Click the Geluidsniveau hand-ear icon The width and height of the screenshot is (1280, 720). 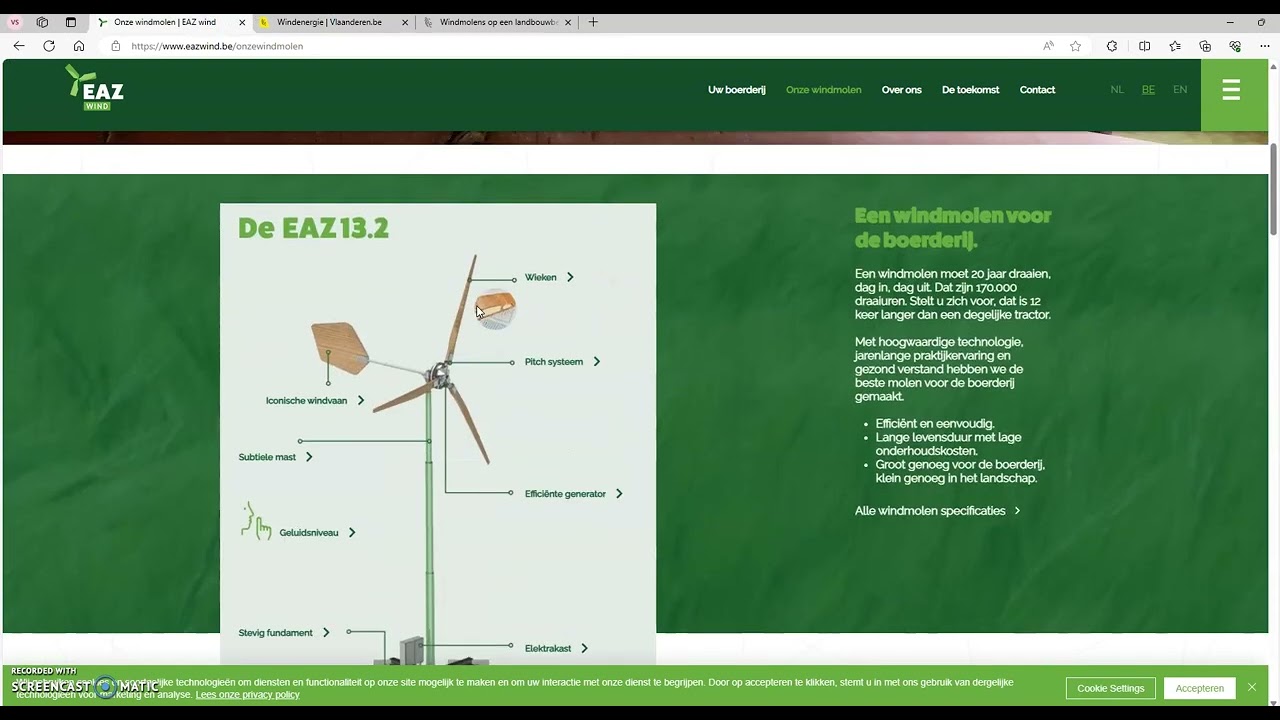point(256,522)
